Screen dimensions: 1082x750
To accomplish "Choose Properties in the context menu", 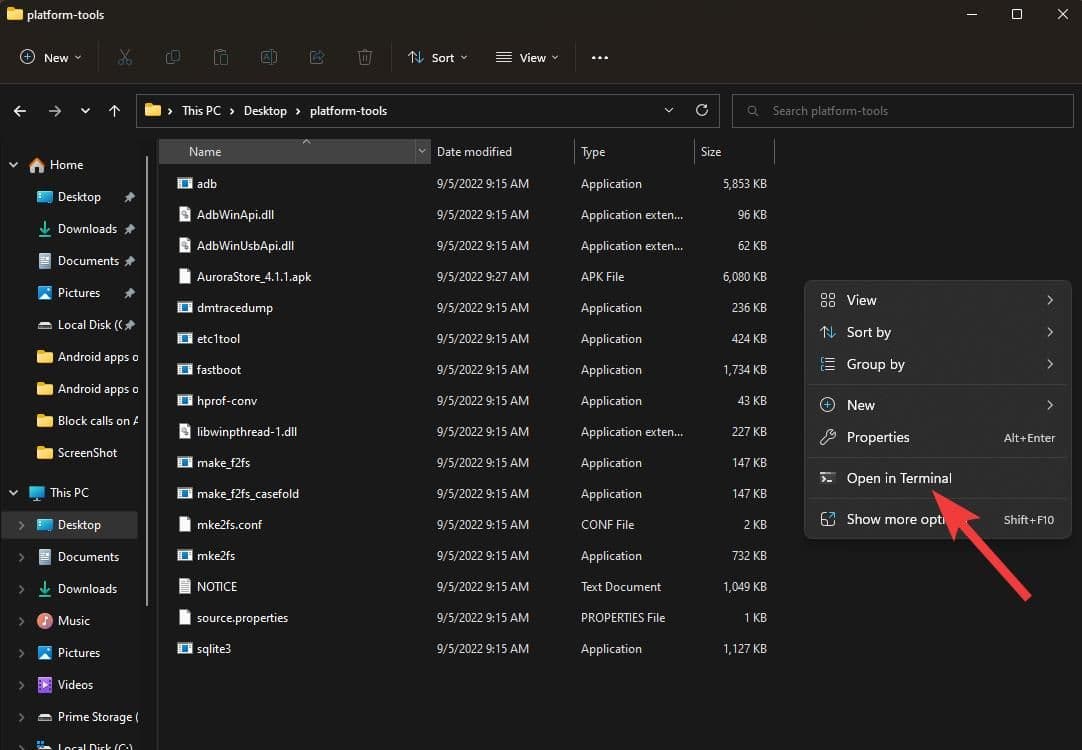I will pos(877,437).
